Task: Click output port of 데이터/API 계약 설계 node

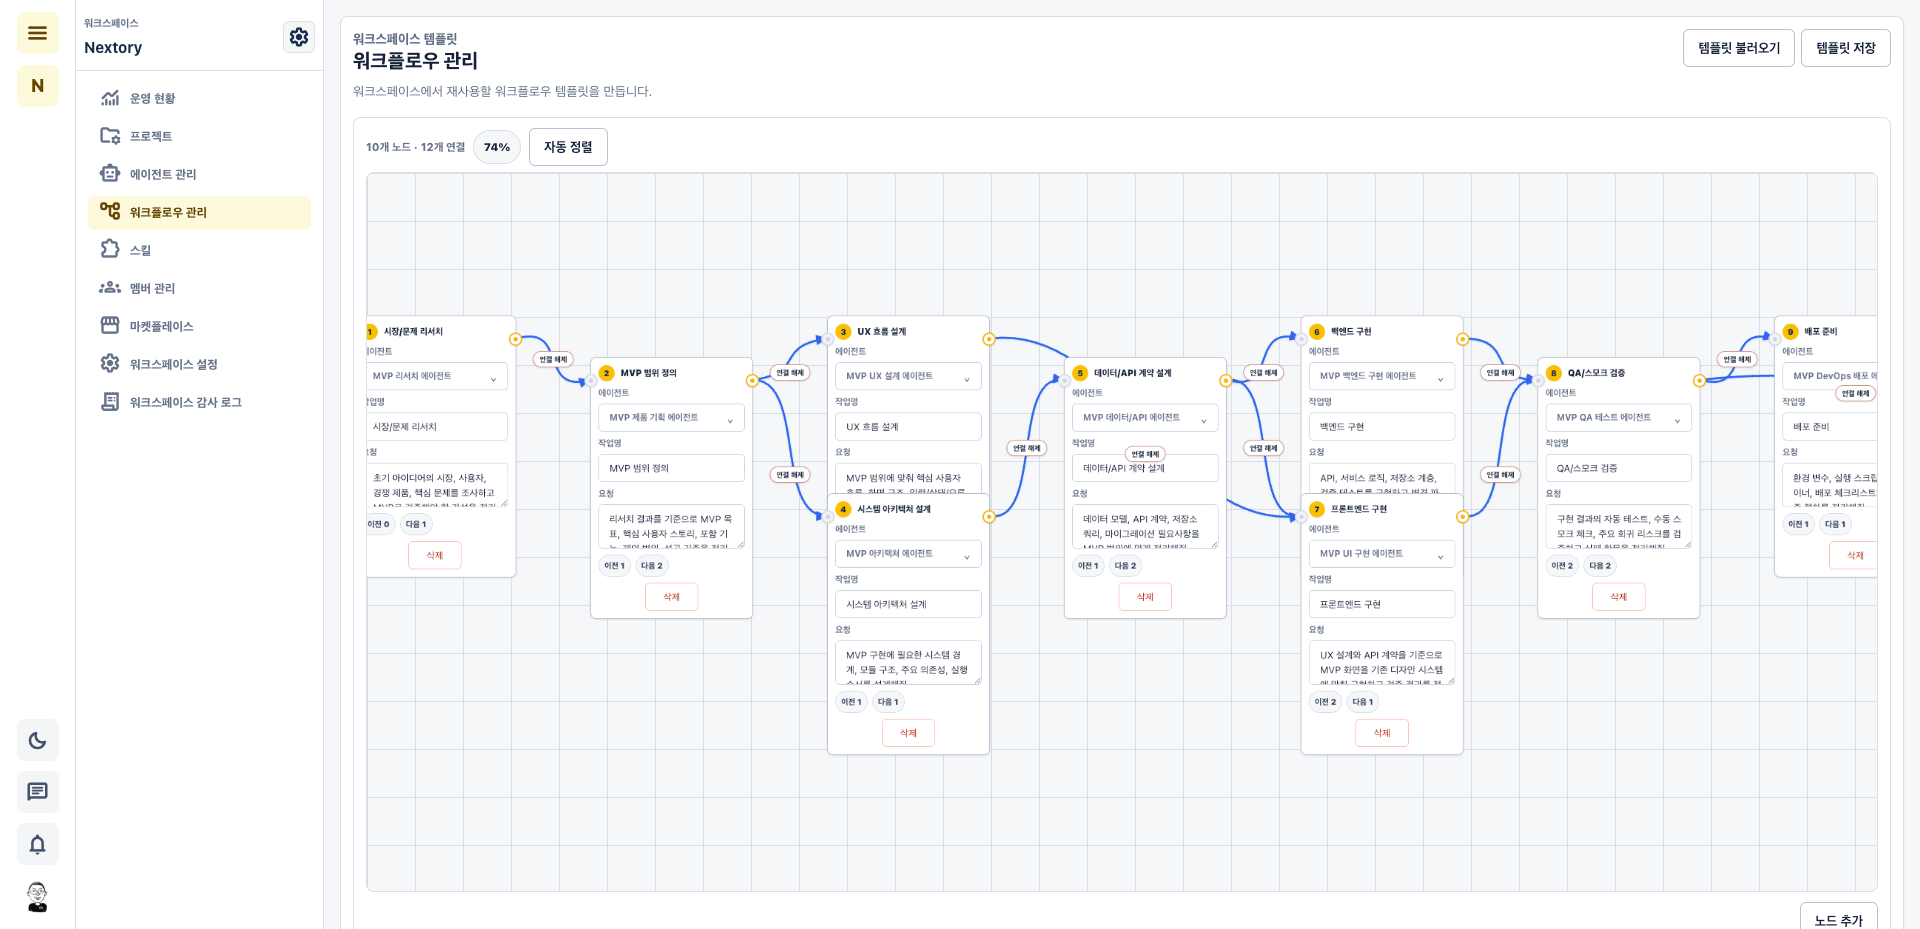Action: click(1226, 381)
